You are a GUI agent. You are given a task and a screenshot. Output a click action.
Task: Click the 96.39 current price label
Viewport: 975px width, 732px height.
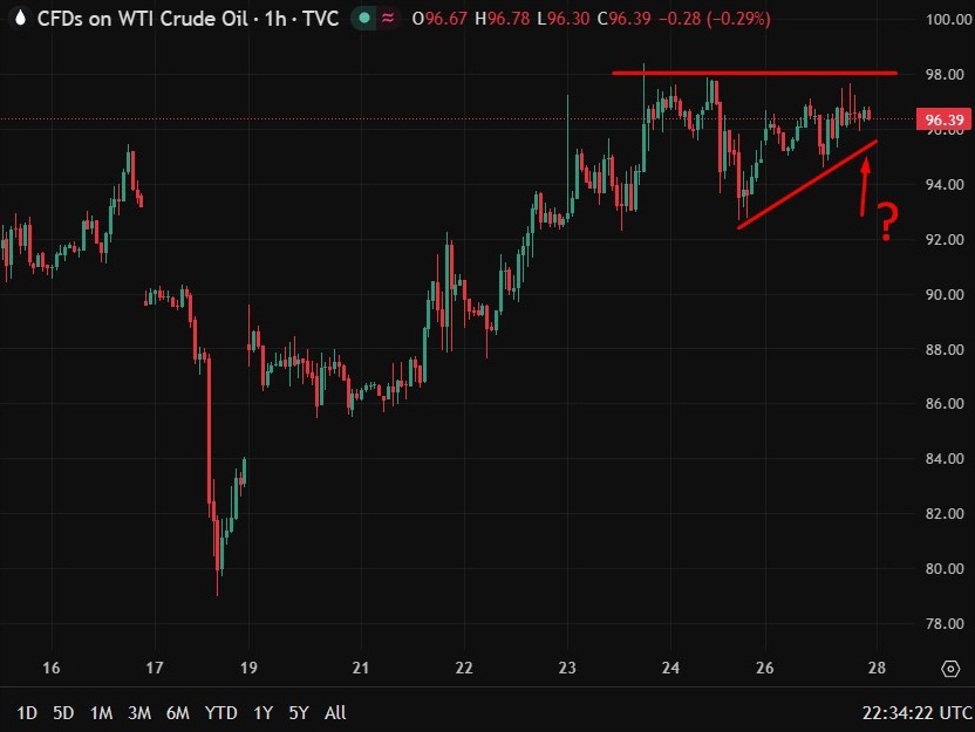(x=945, y=121)
